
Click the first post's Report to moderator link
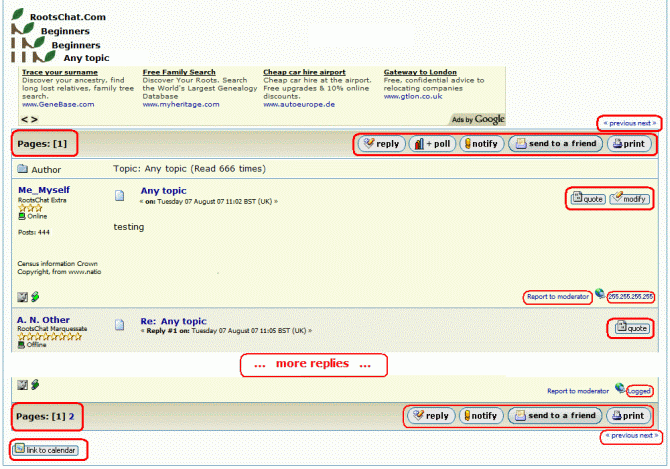pyautogui.click(x=556, y=296)
